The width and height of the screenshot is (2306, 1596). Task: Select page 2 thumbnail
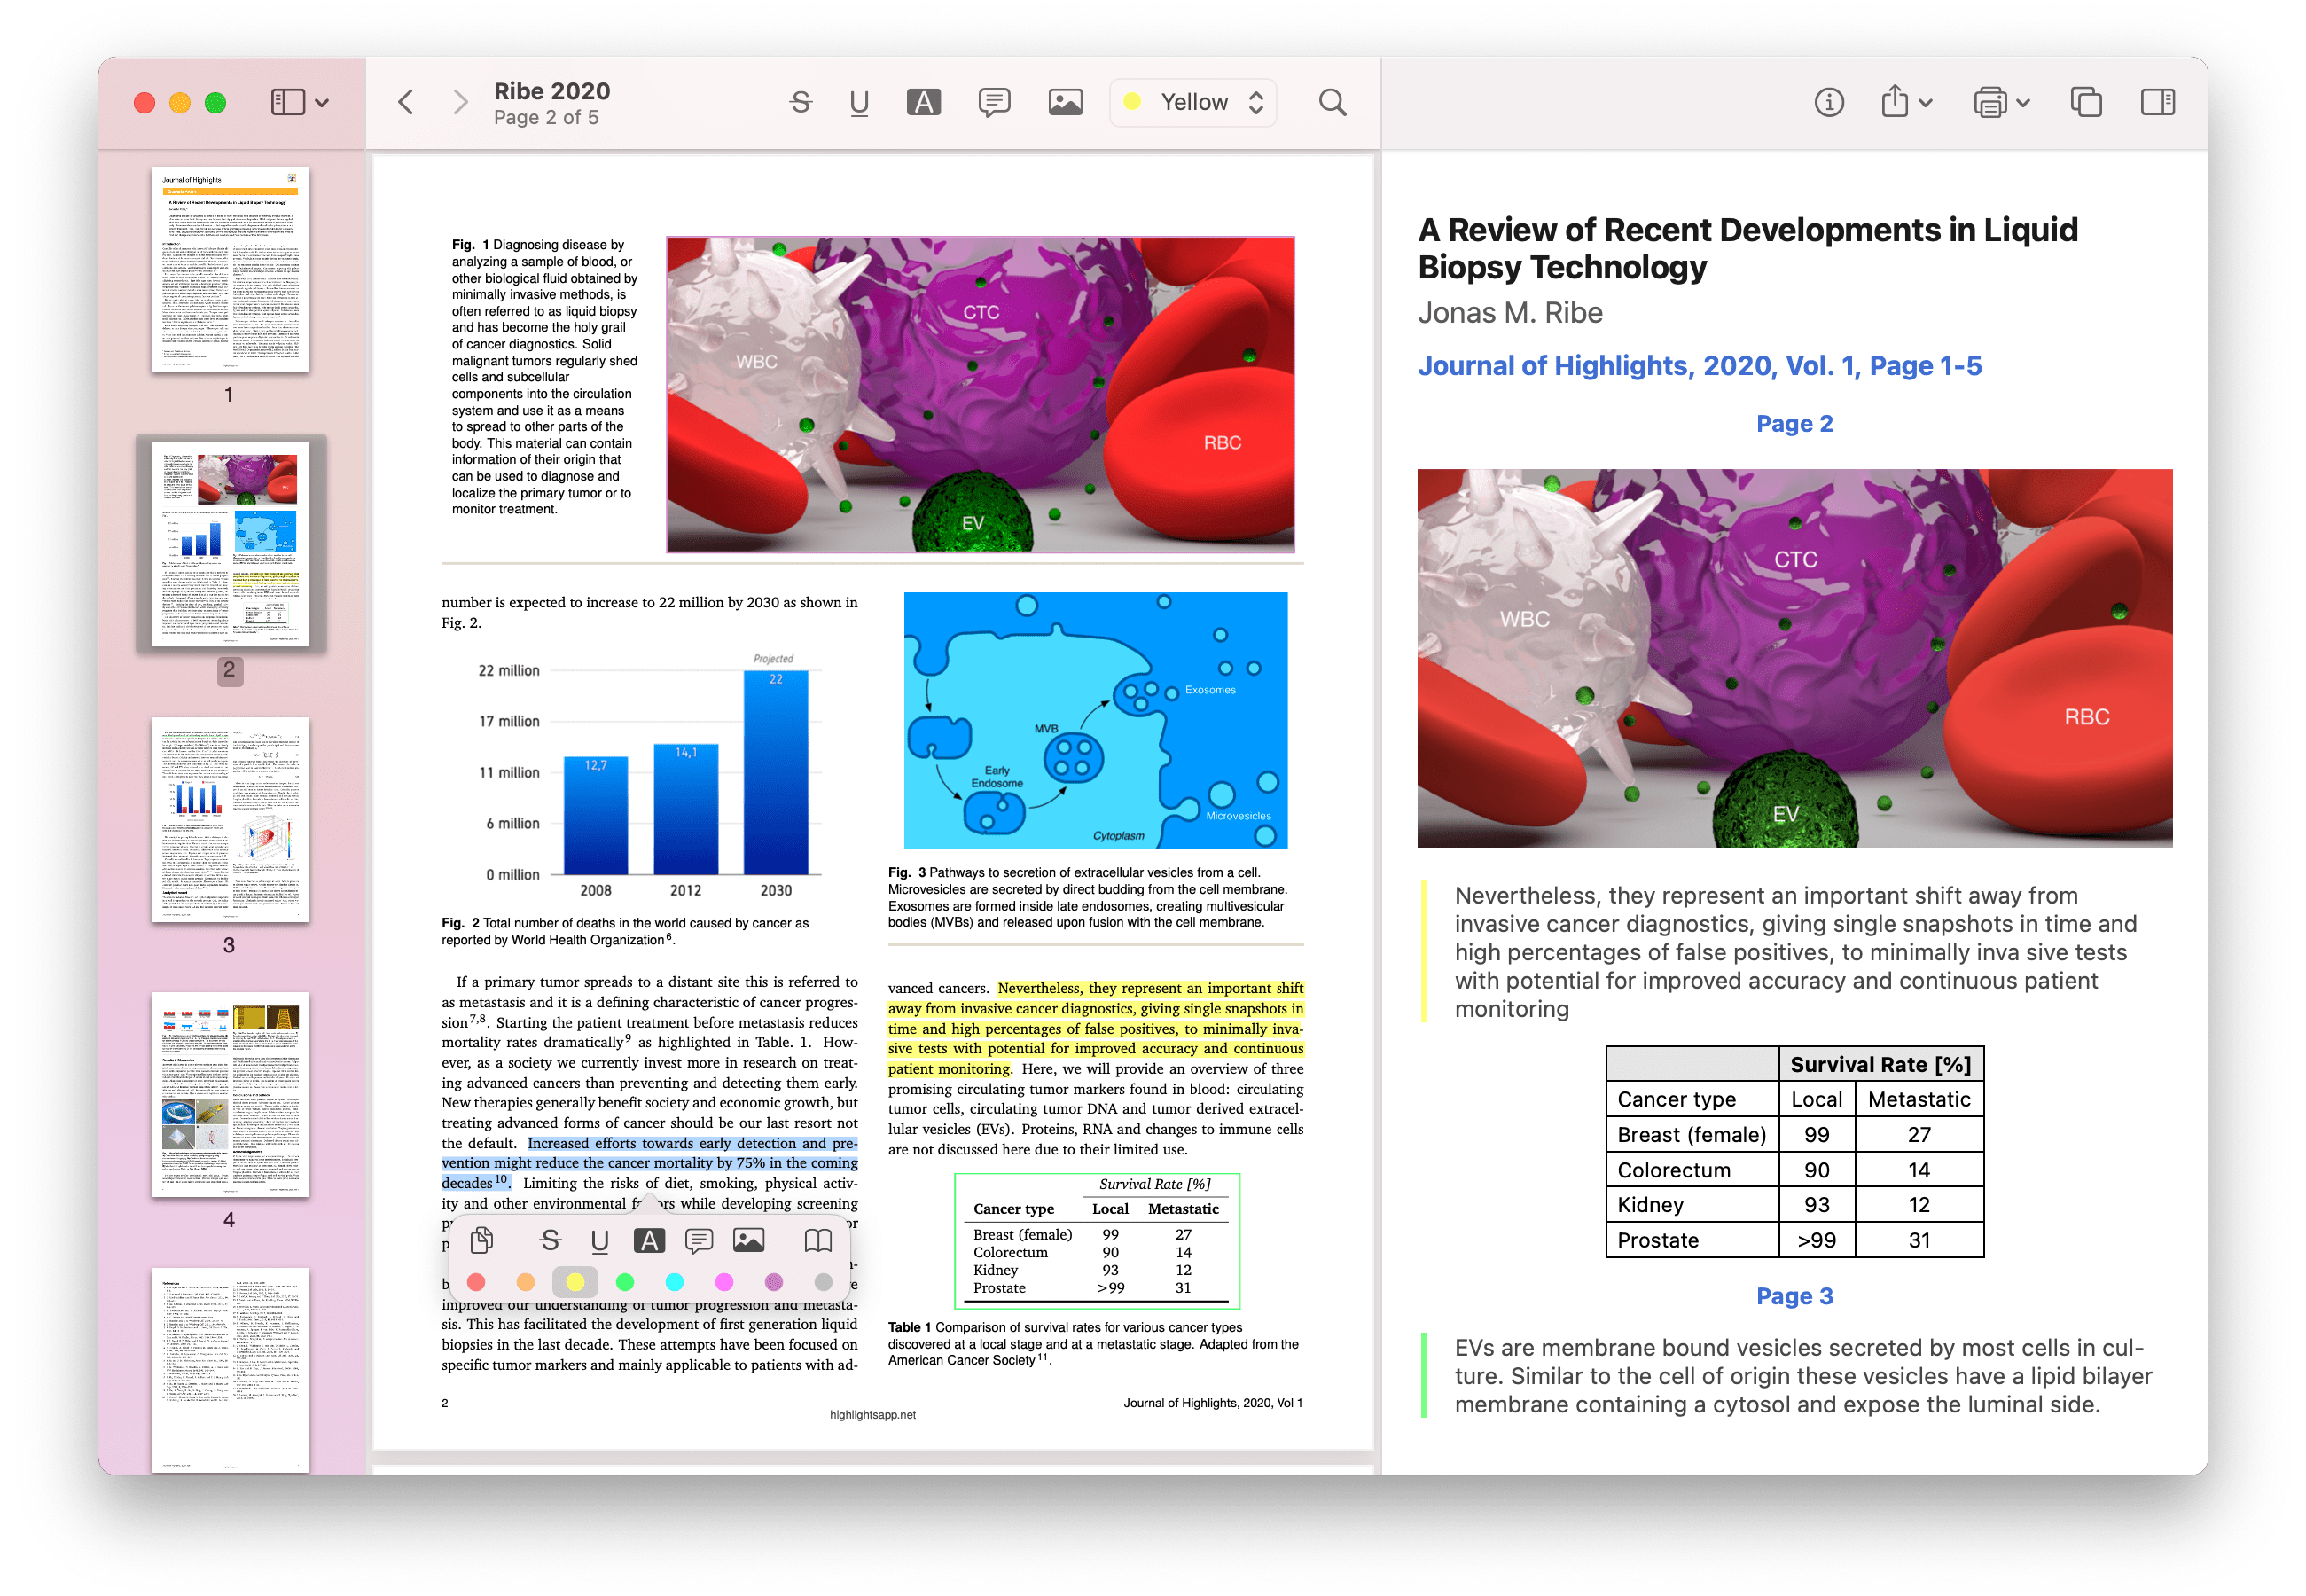point(230,545)
